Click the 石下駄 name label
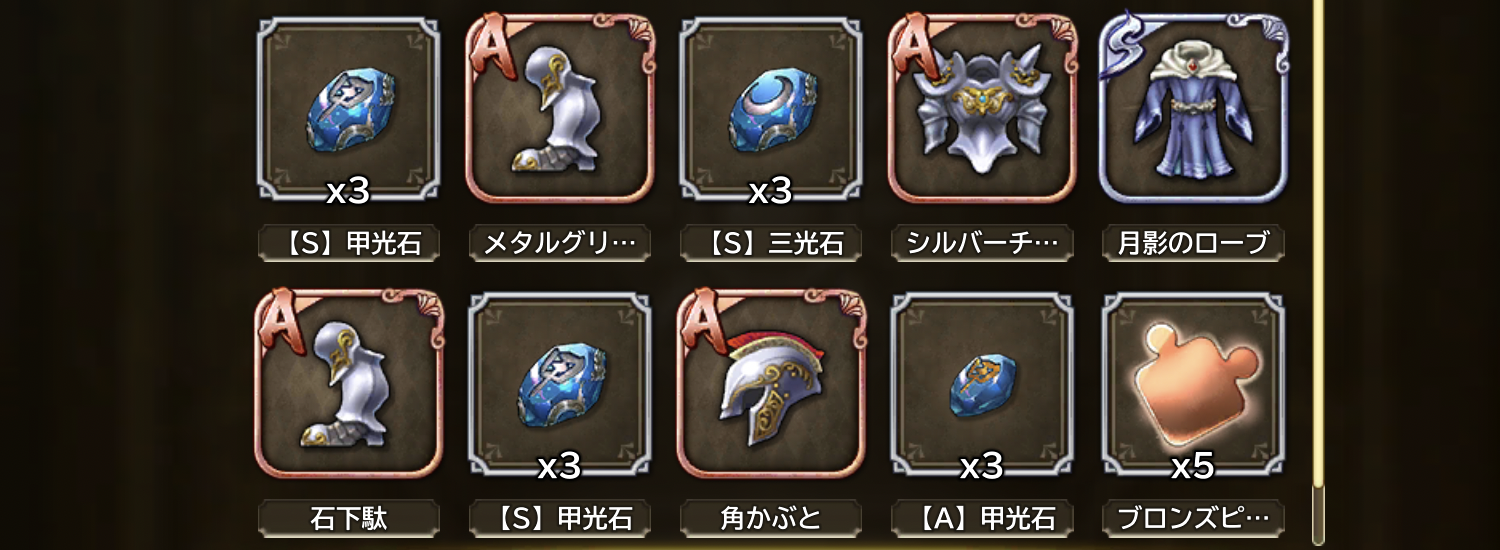 click(349, 518)
